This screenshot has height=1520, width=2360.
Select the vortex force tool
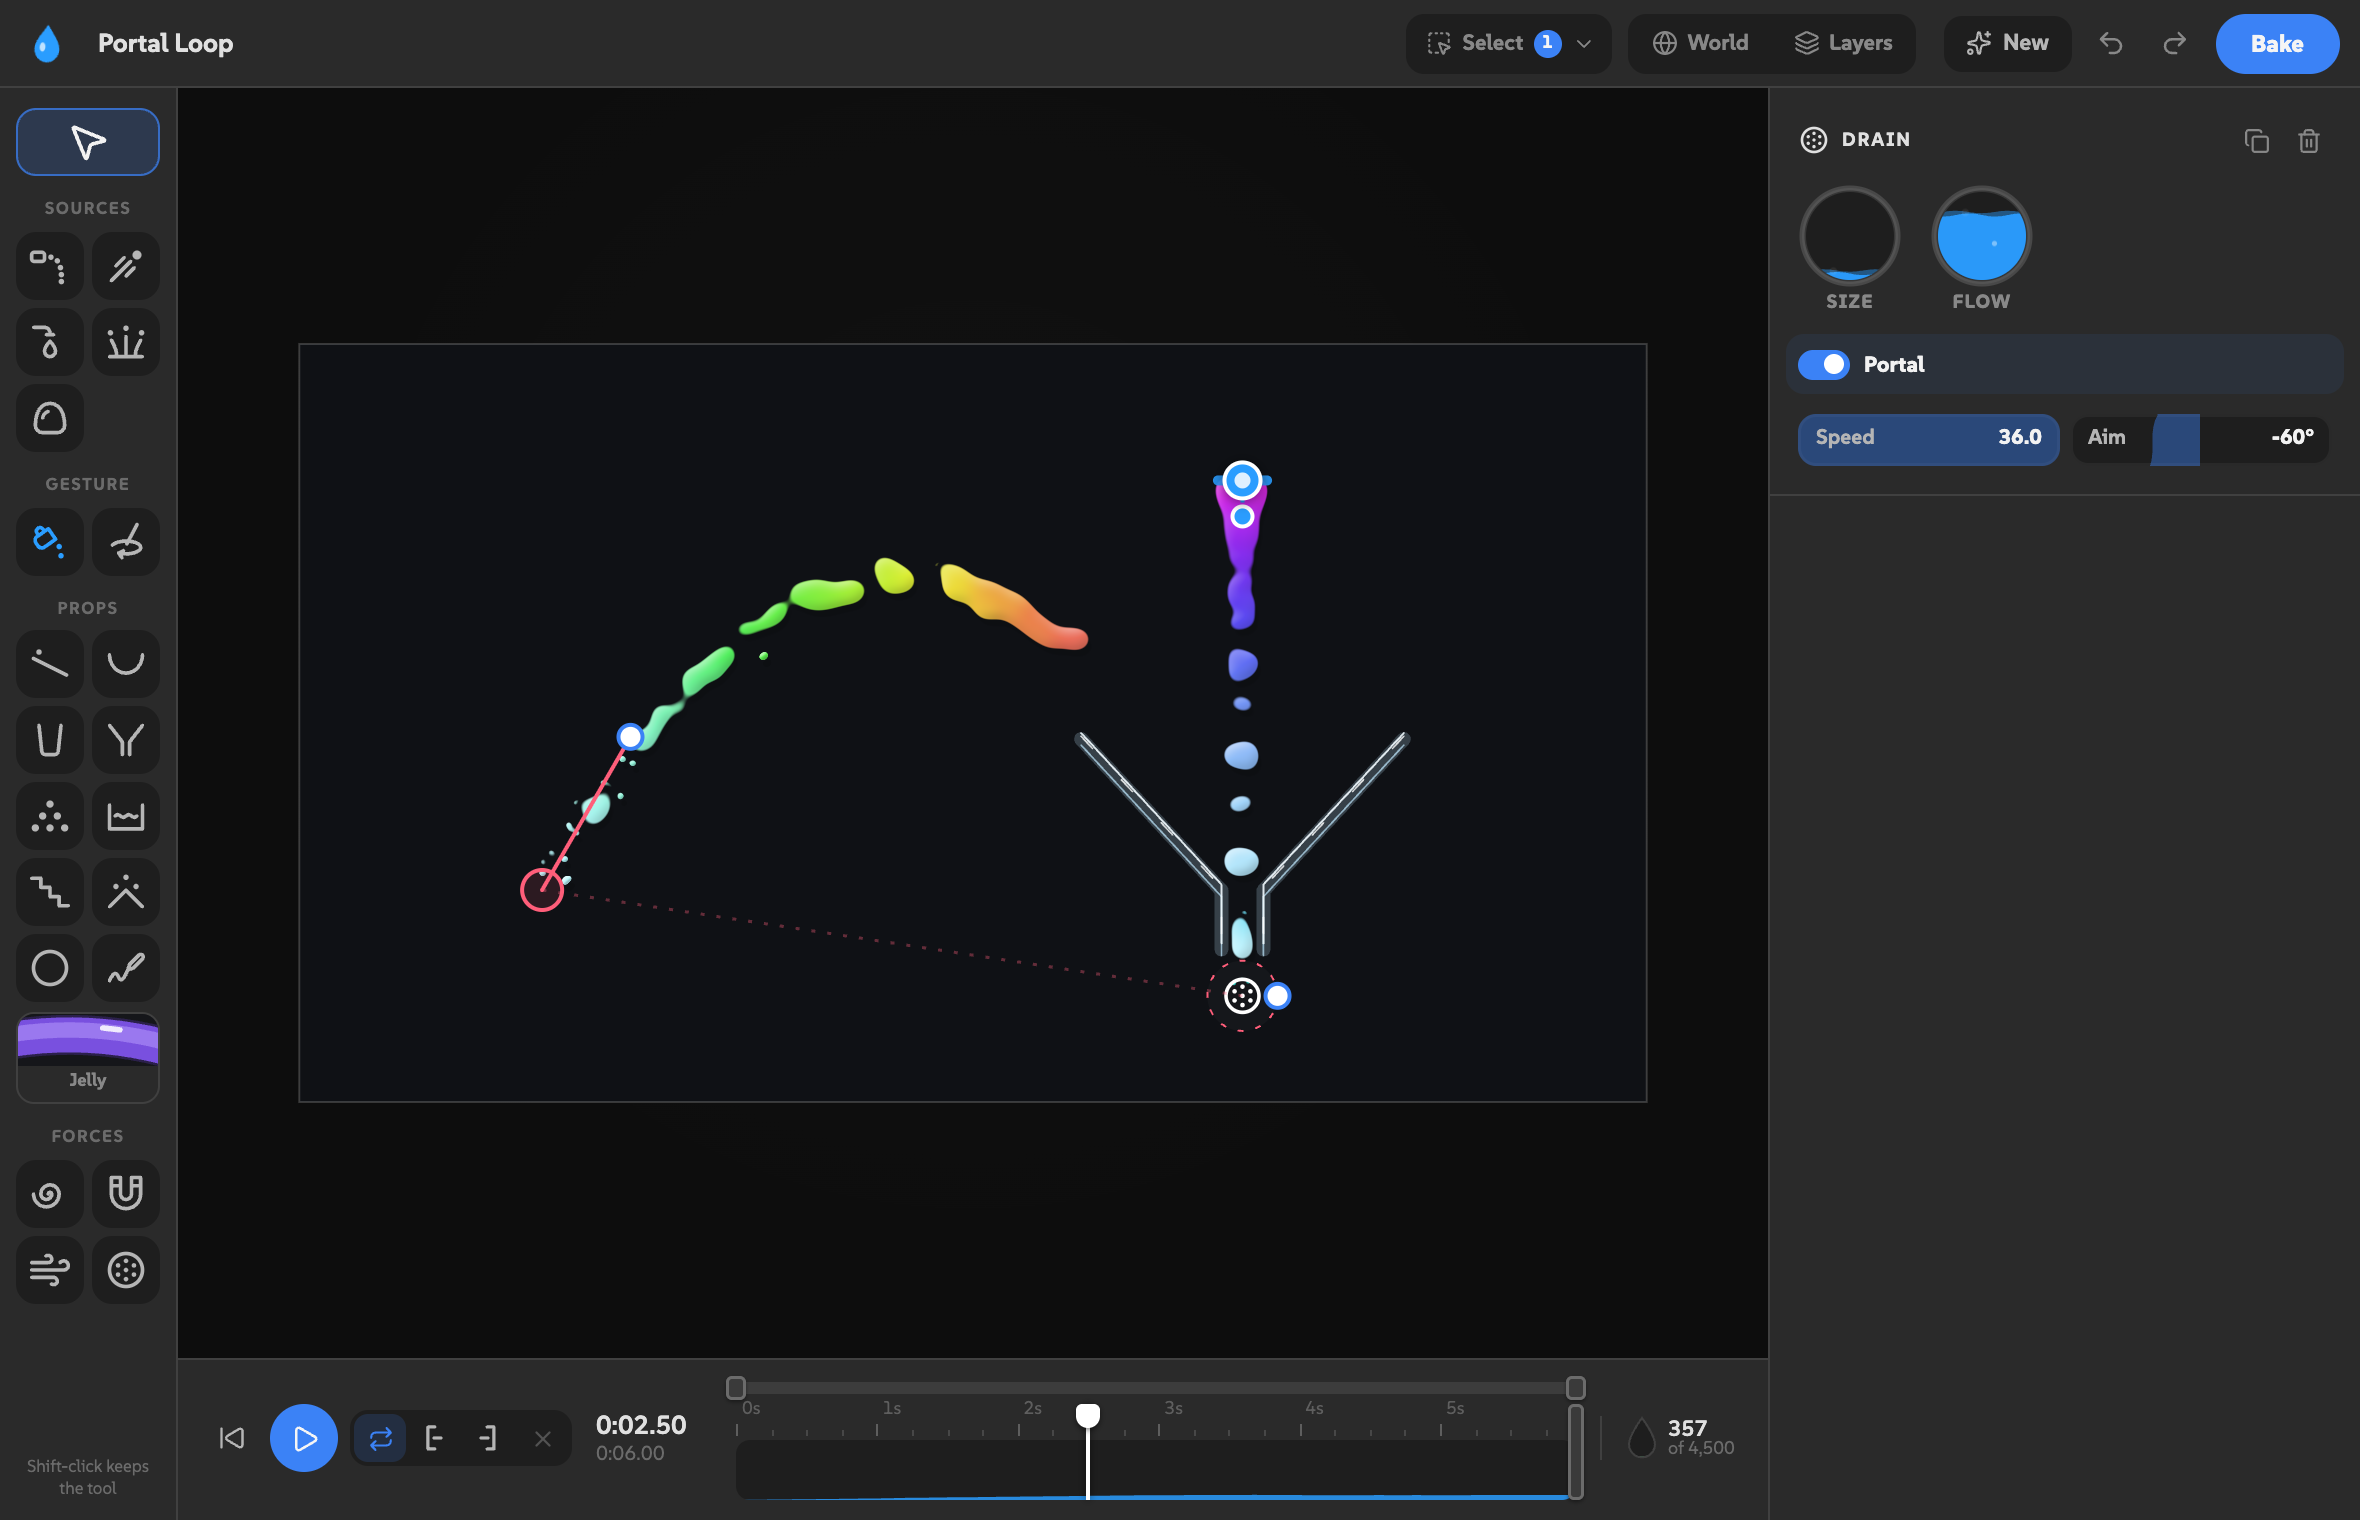pyautogui.click(x=50, y=1194)
